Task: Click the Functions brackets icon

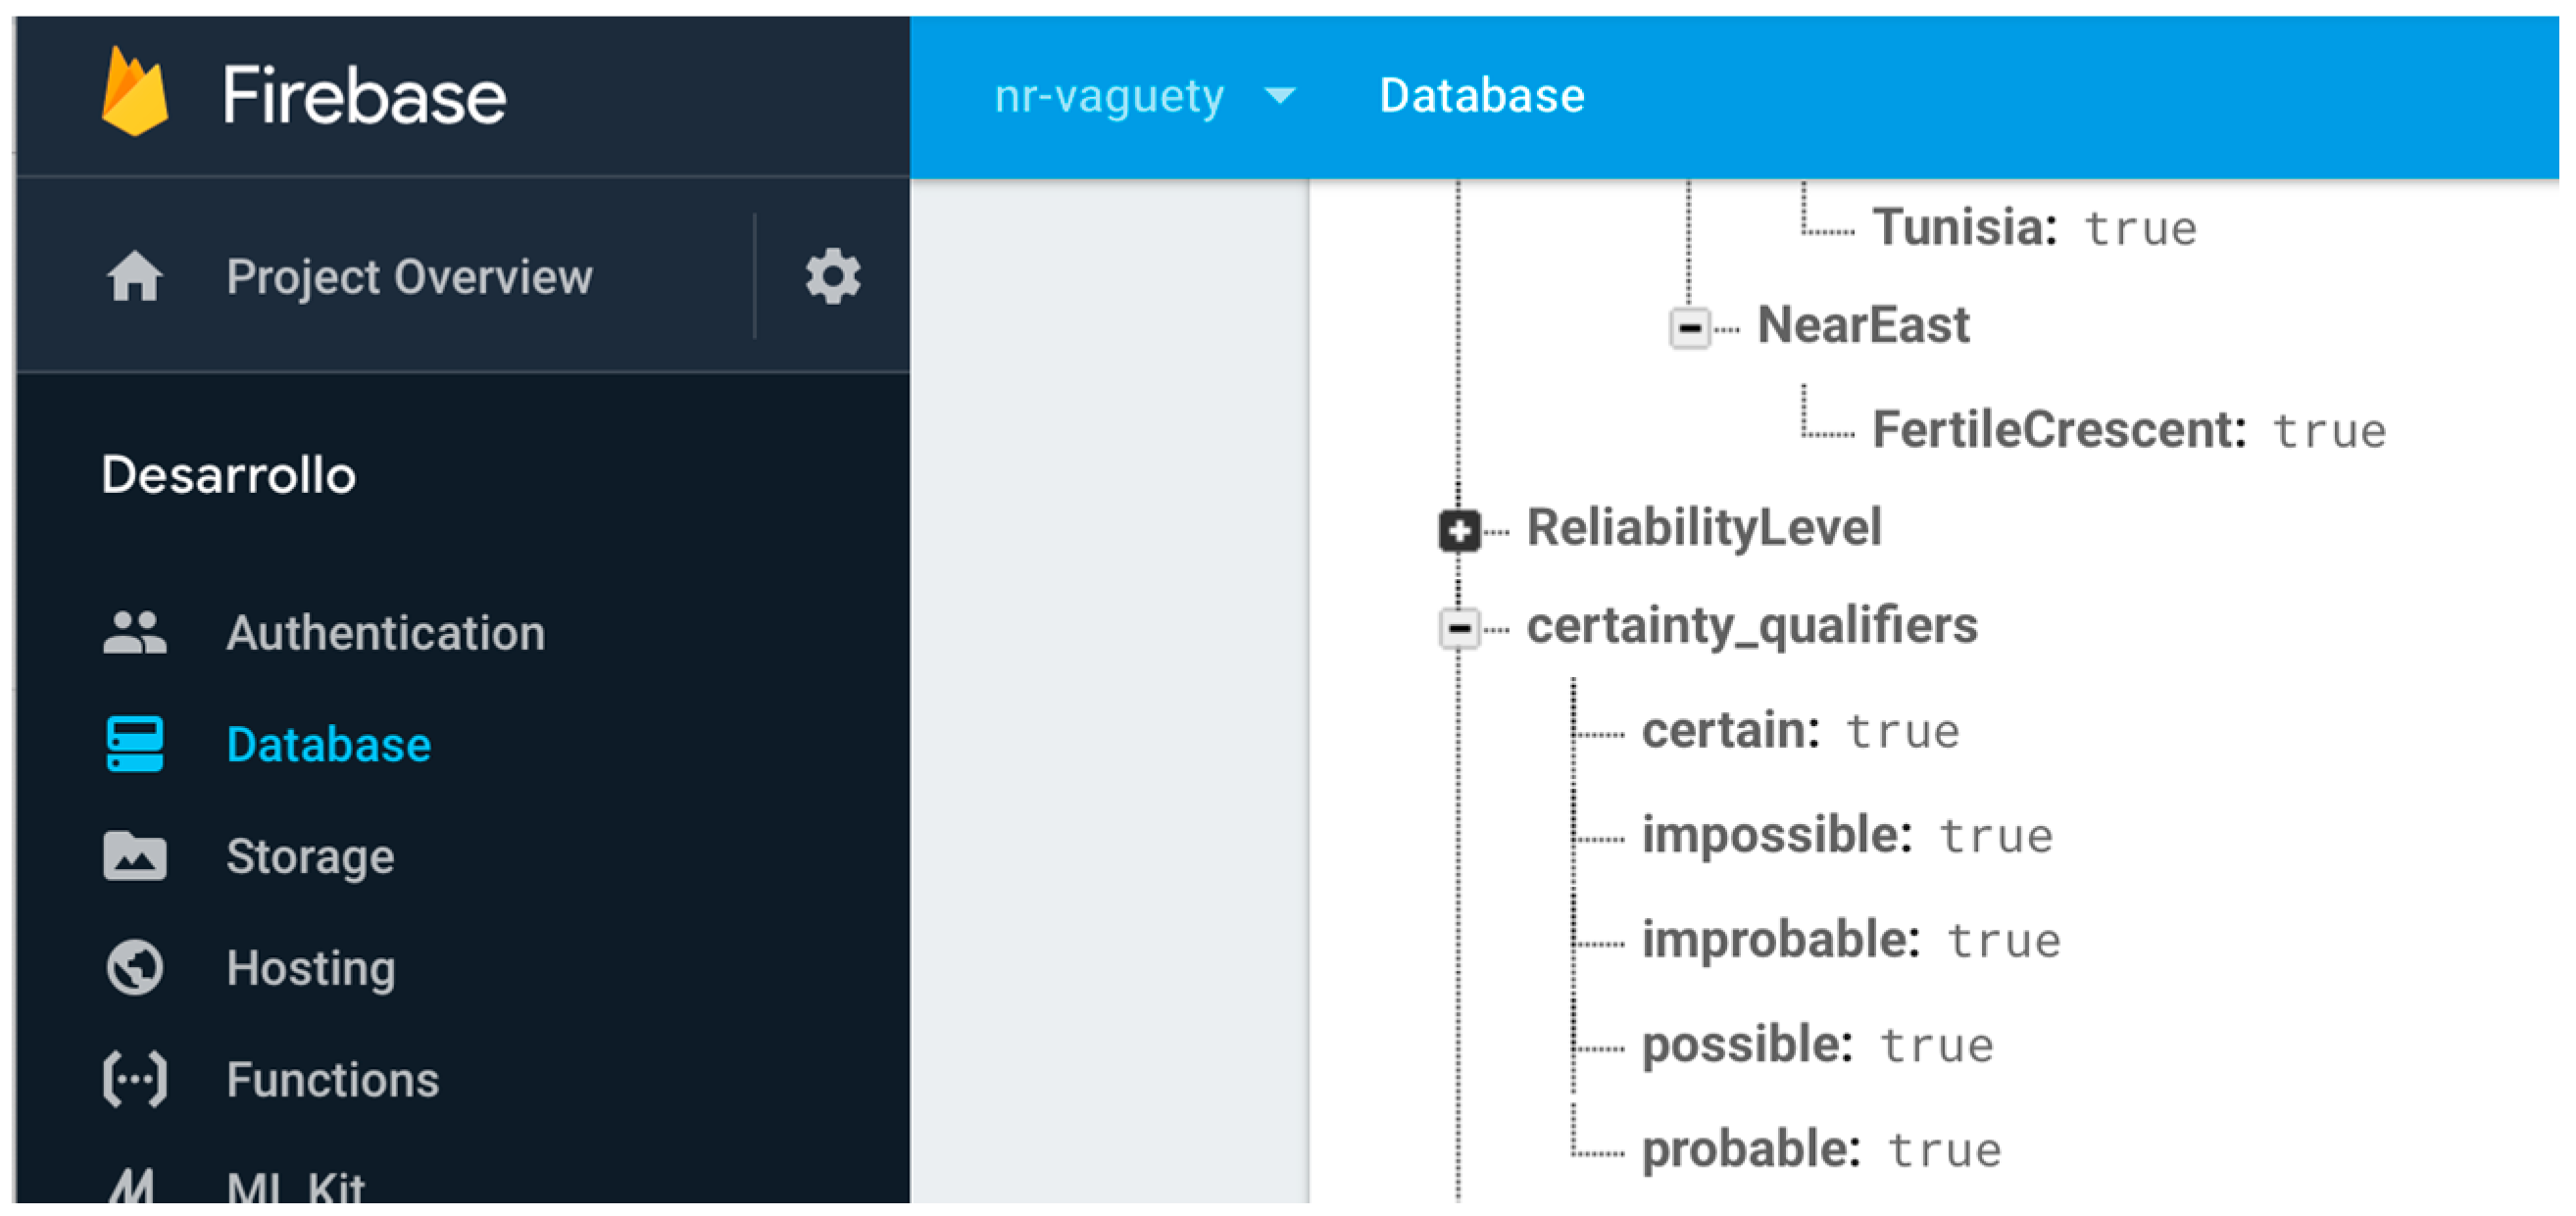Action: (135, 1080)
